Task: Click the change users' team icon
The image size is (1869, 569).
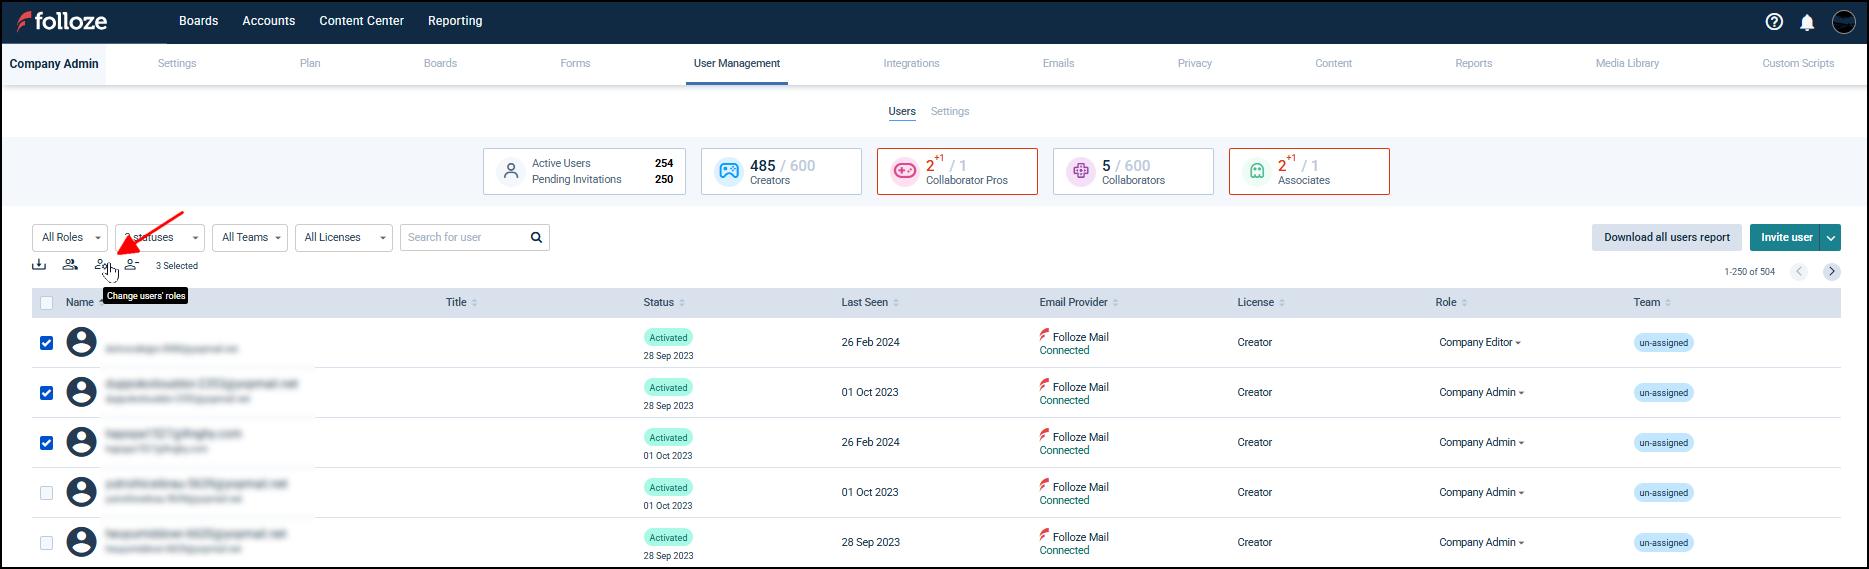Action: click(x=70, y=265)
